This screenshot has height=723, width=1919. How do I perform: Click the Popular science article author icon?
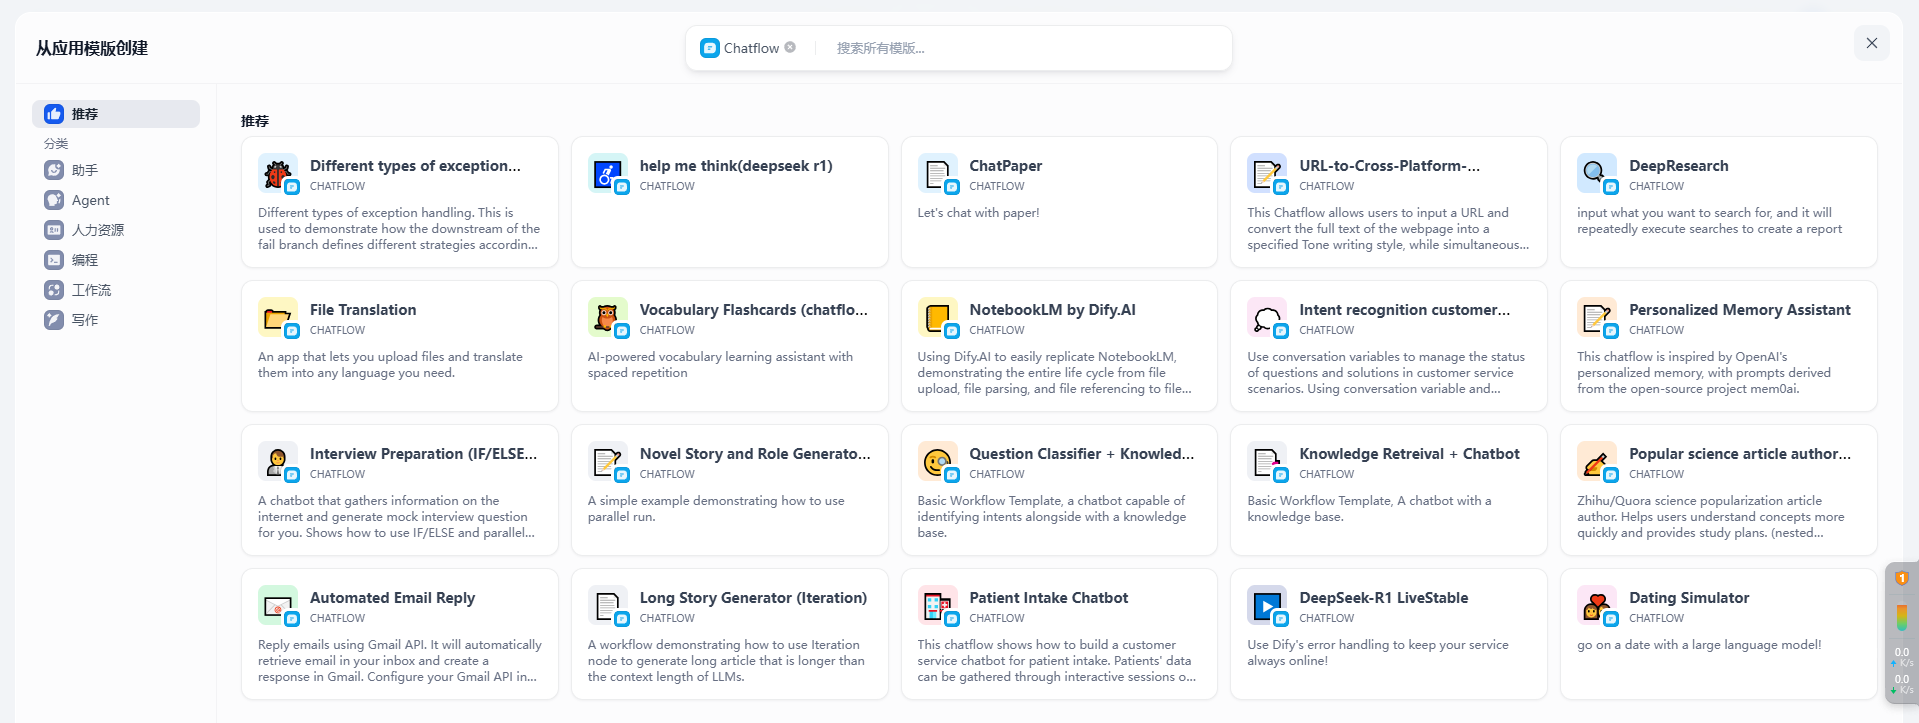1597,462
